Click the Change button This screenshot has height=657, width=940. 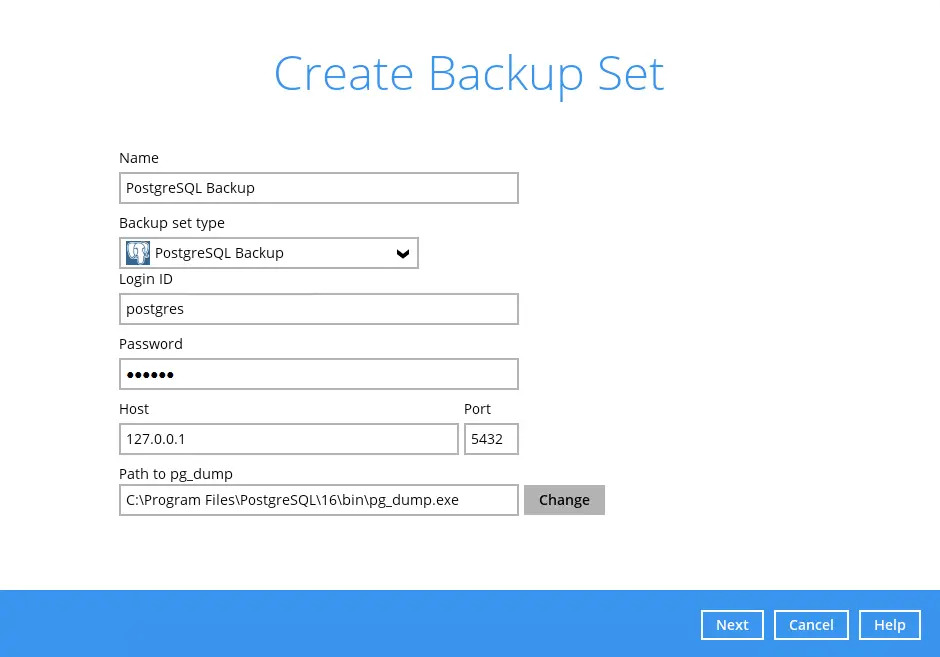[564, 500]
